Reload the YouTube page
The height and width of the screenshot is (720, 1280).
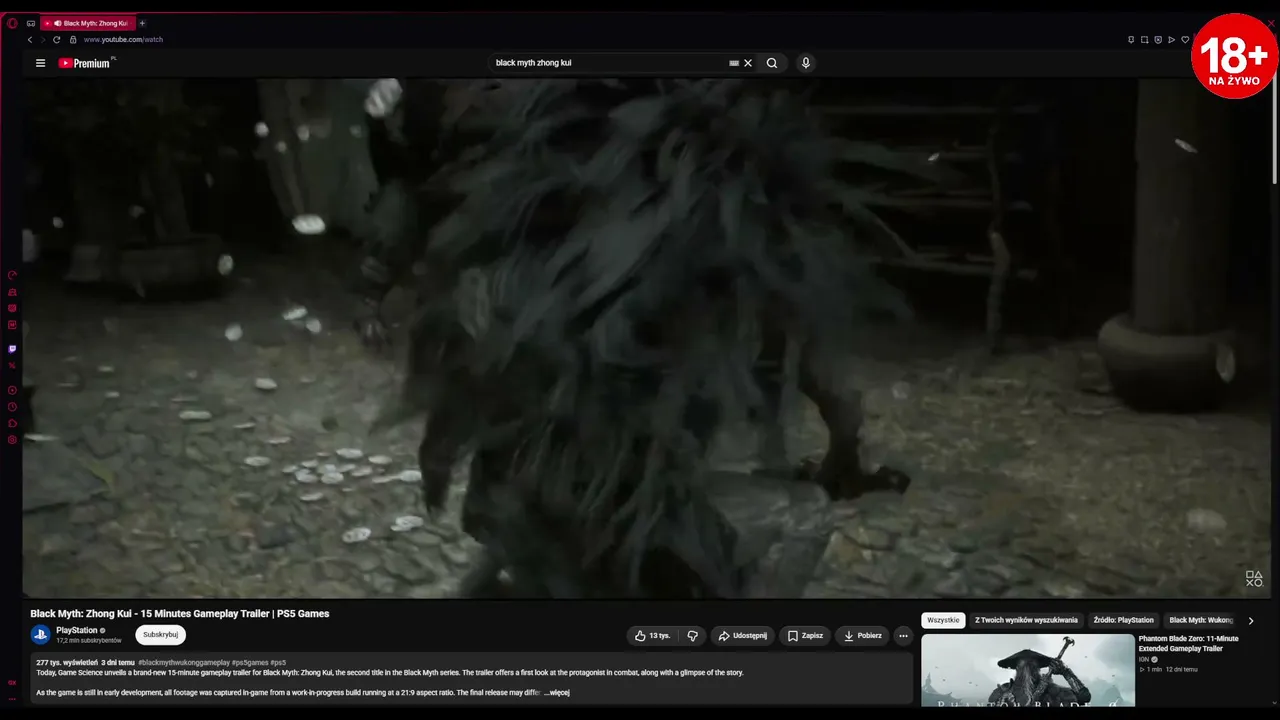(x=56, y=40)
